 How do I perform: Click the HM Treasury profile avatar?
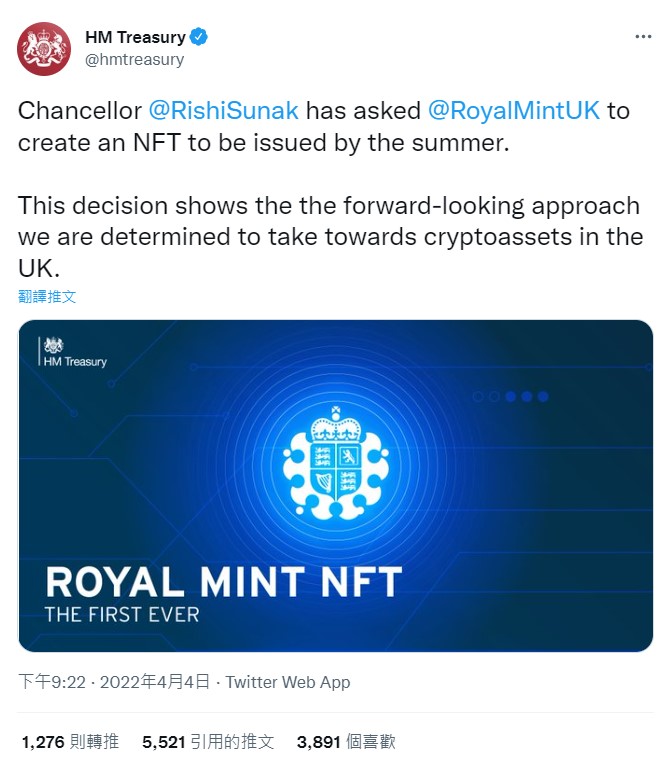(x=45, y=47)
